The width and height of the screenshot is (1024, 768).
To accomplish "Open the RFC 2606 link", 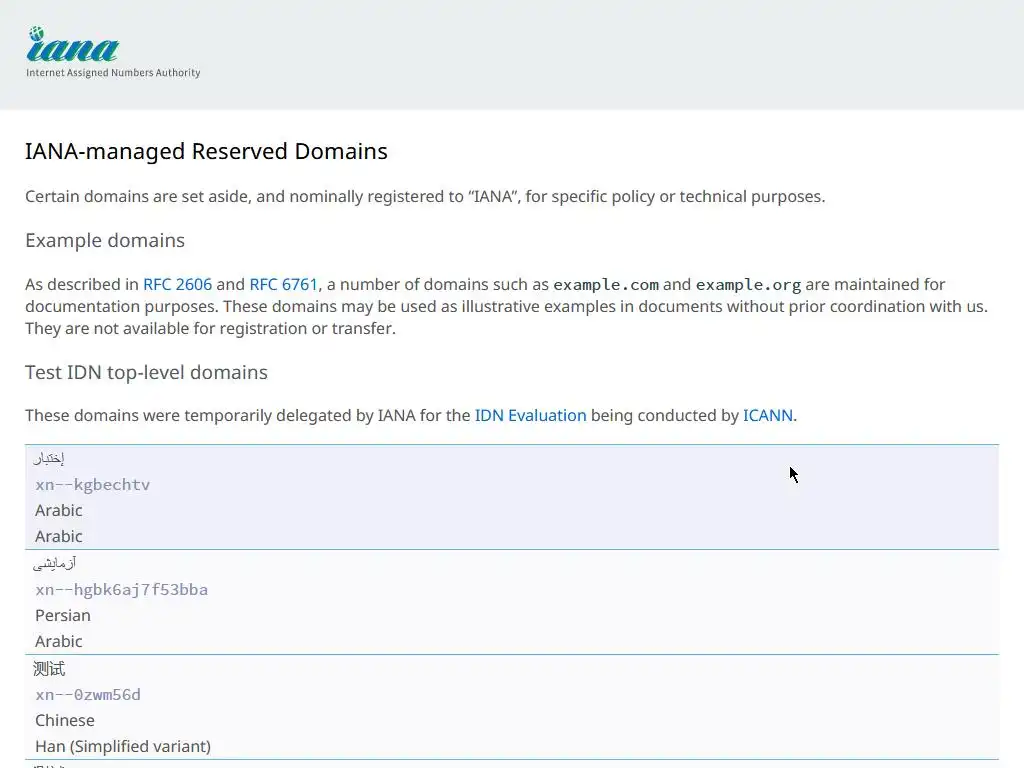I will click(177, 284).
